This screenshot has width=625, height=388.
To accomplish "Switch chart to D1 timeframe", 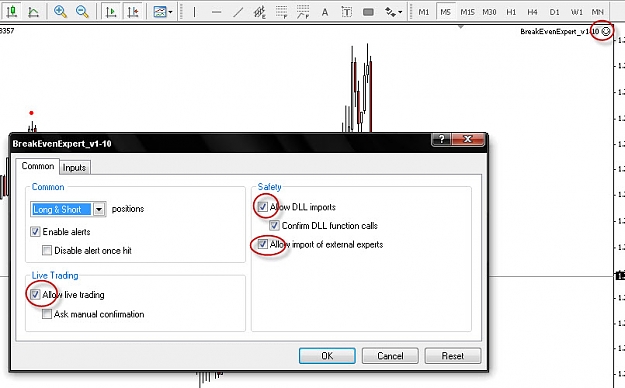I will click(x=554, y=12).
